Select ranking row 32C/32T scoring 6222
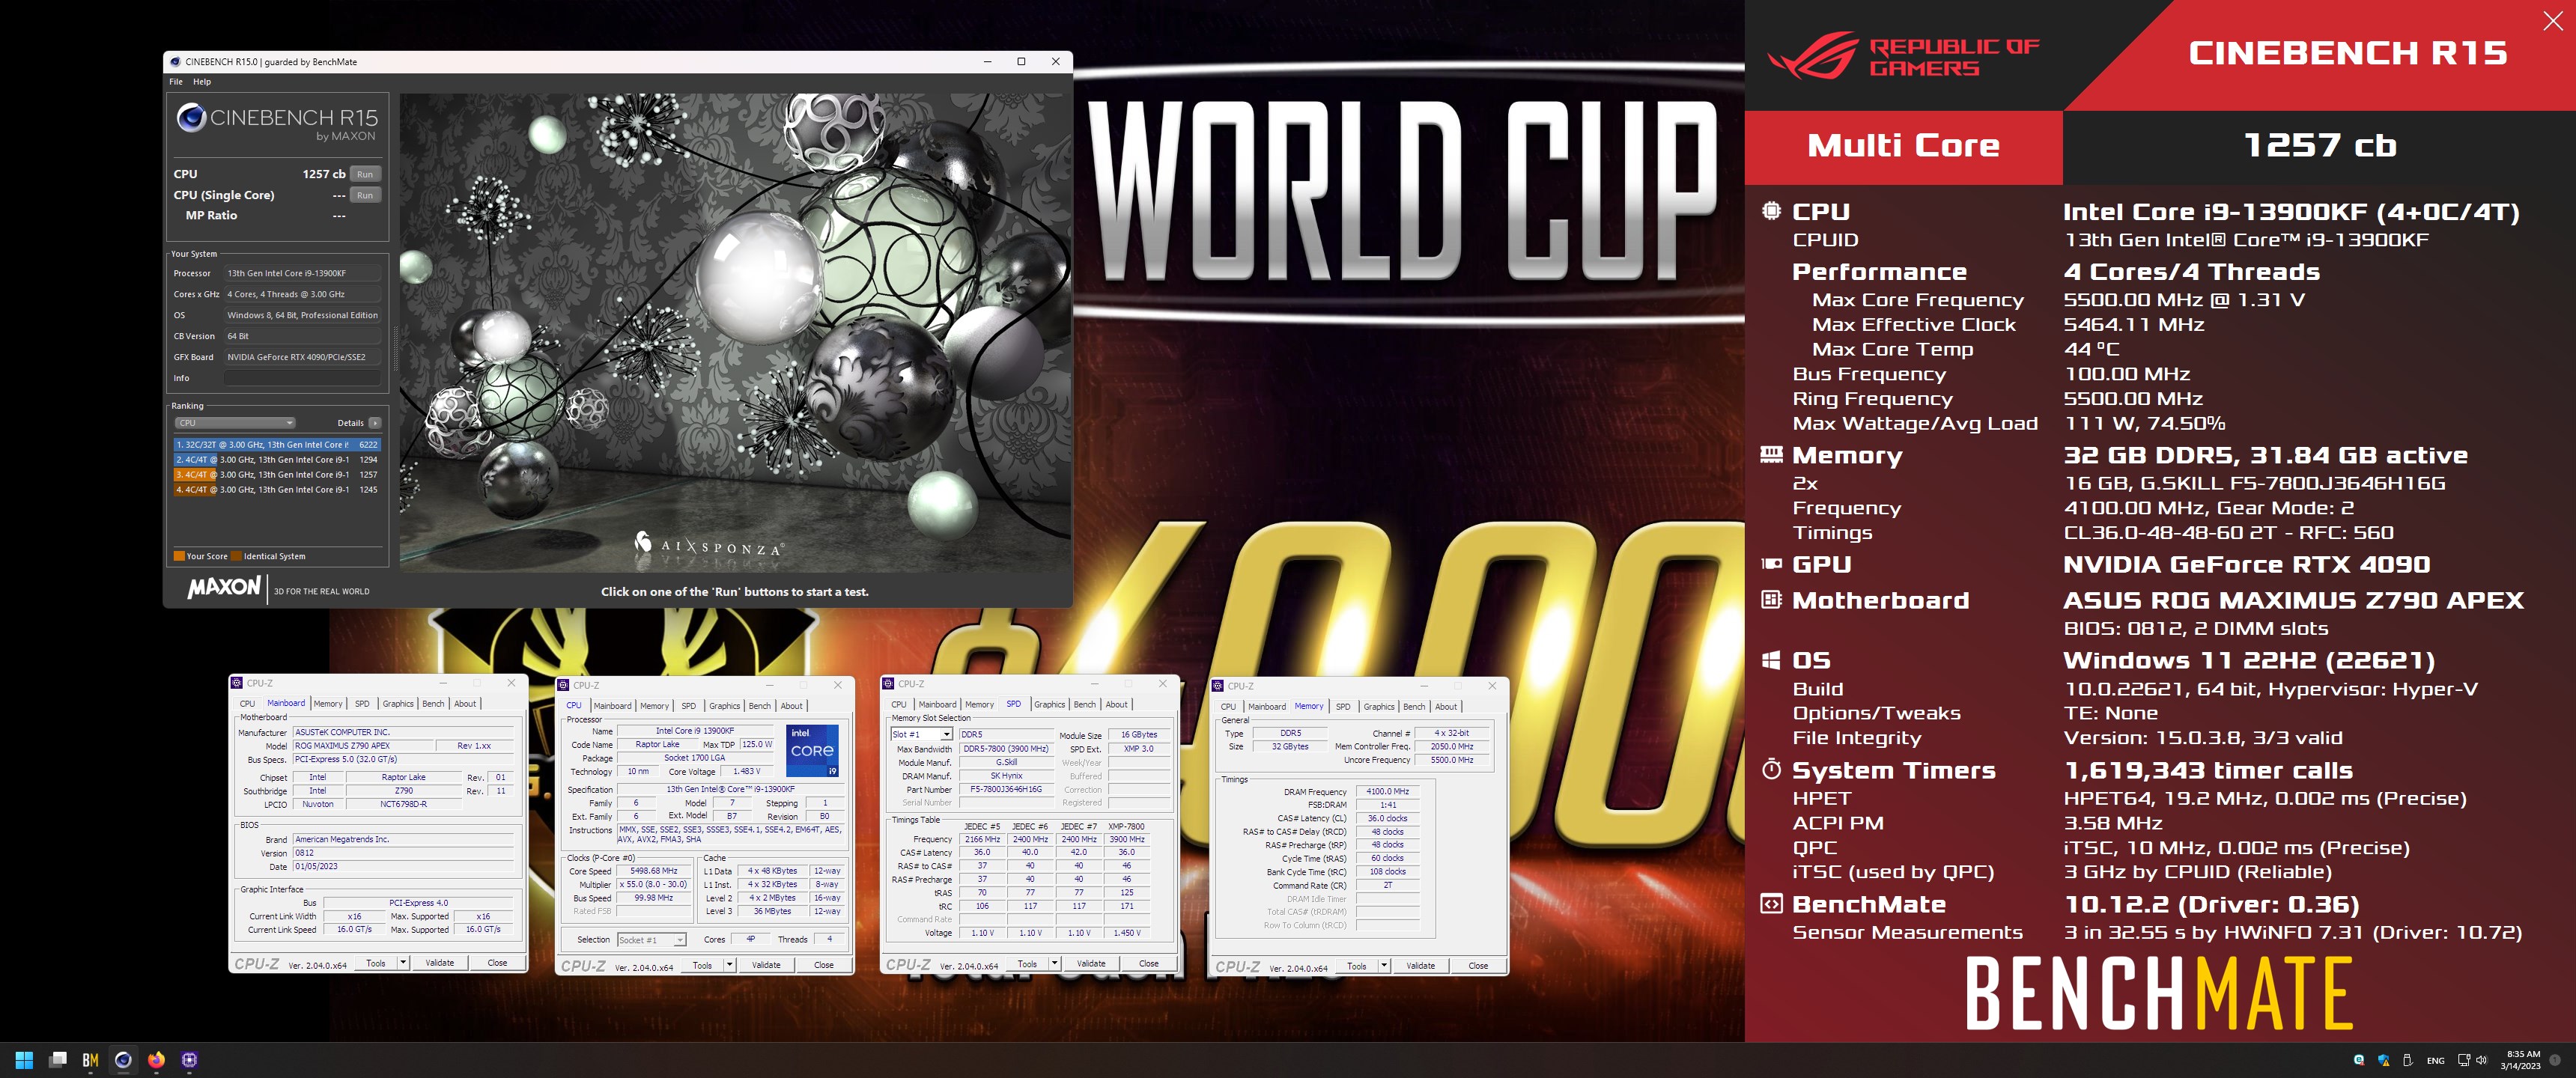Viewport: 2576px width, 1078px height. click(x=276, y=445)
